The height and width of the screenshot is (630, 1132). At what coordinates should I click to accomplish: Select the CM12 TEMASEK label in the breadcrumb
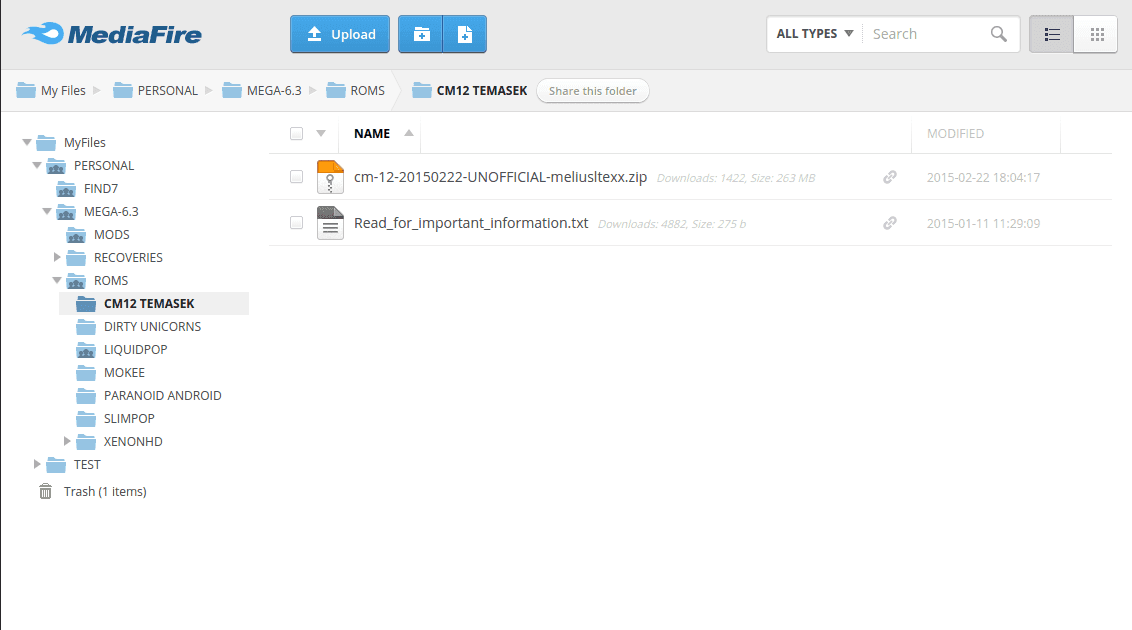pyautogui.click(x=482, y=91)
